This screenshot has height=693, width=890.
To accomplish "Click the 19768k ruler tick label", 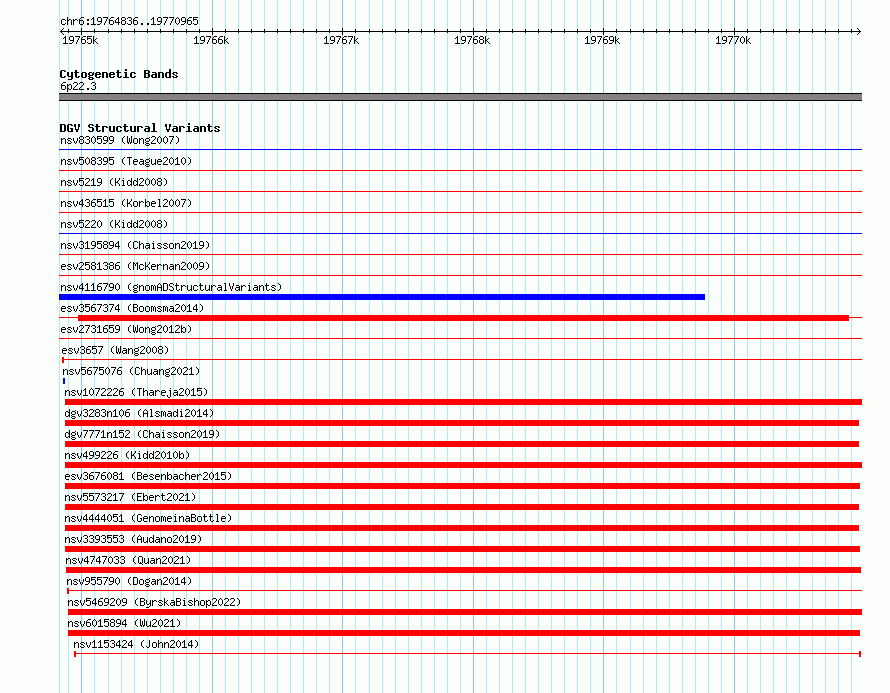I will 472,40.
